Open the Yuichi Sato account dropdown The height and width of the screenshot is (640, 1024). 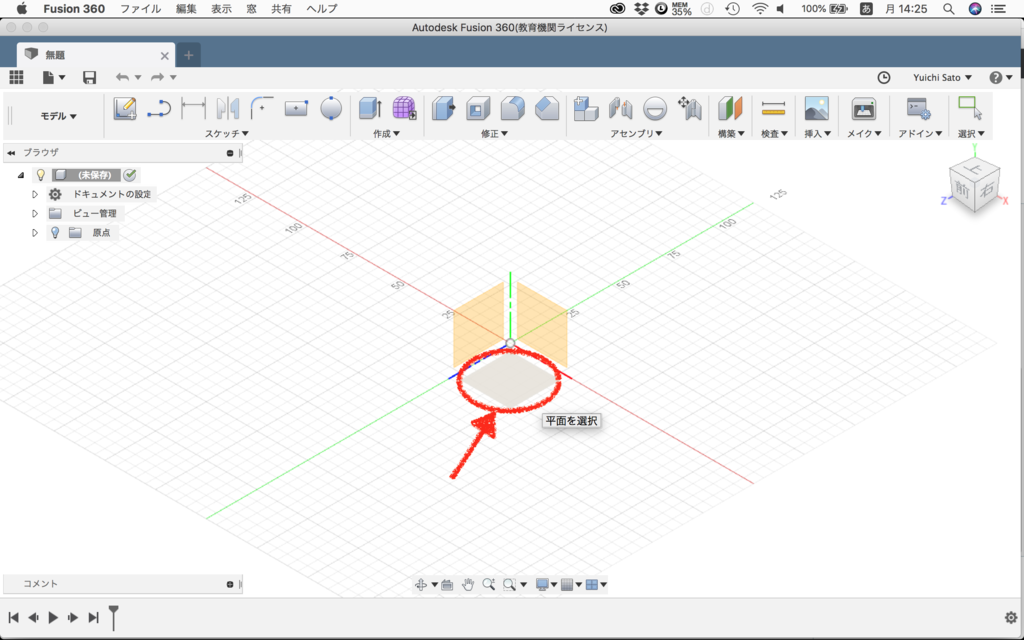(x=942, y=77)
